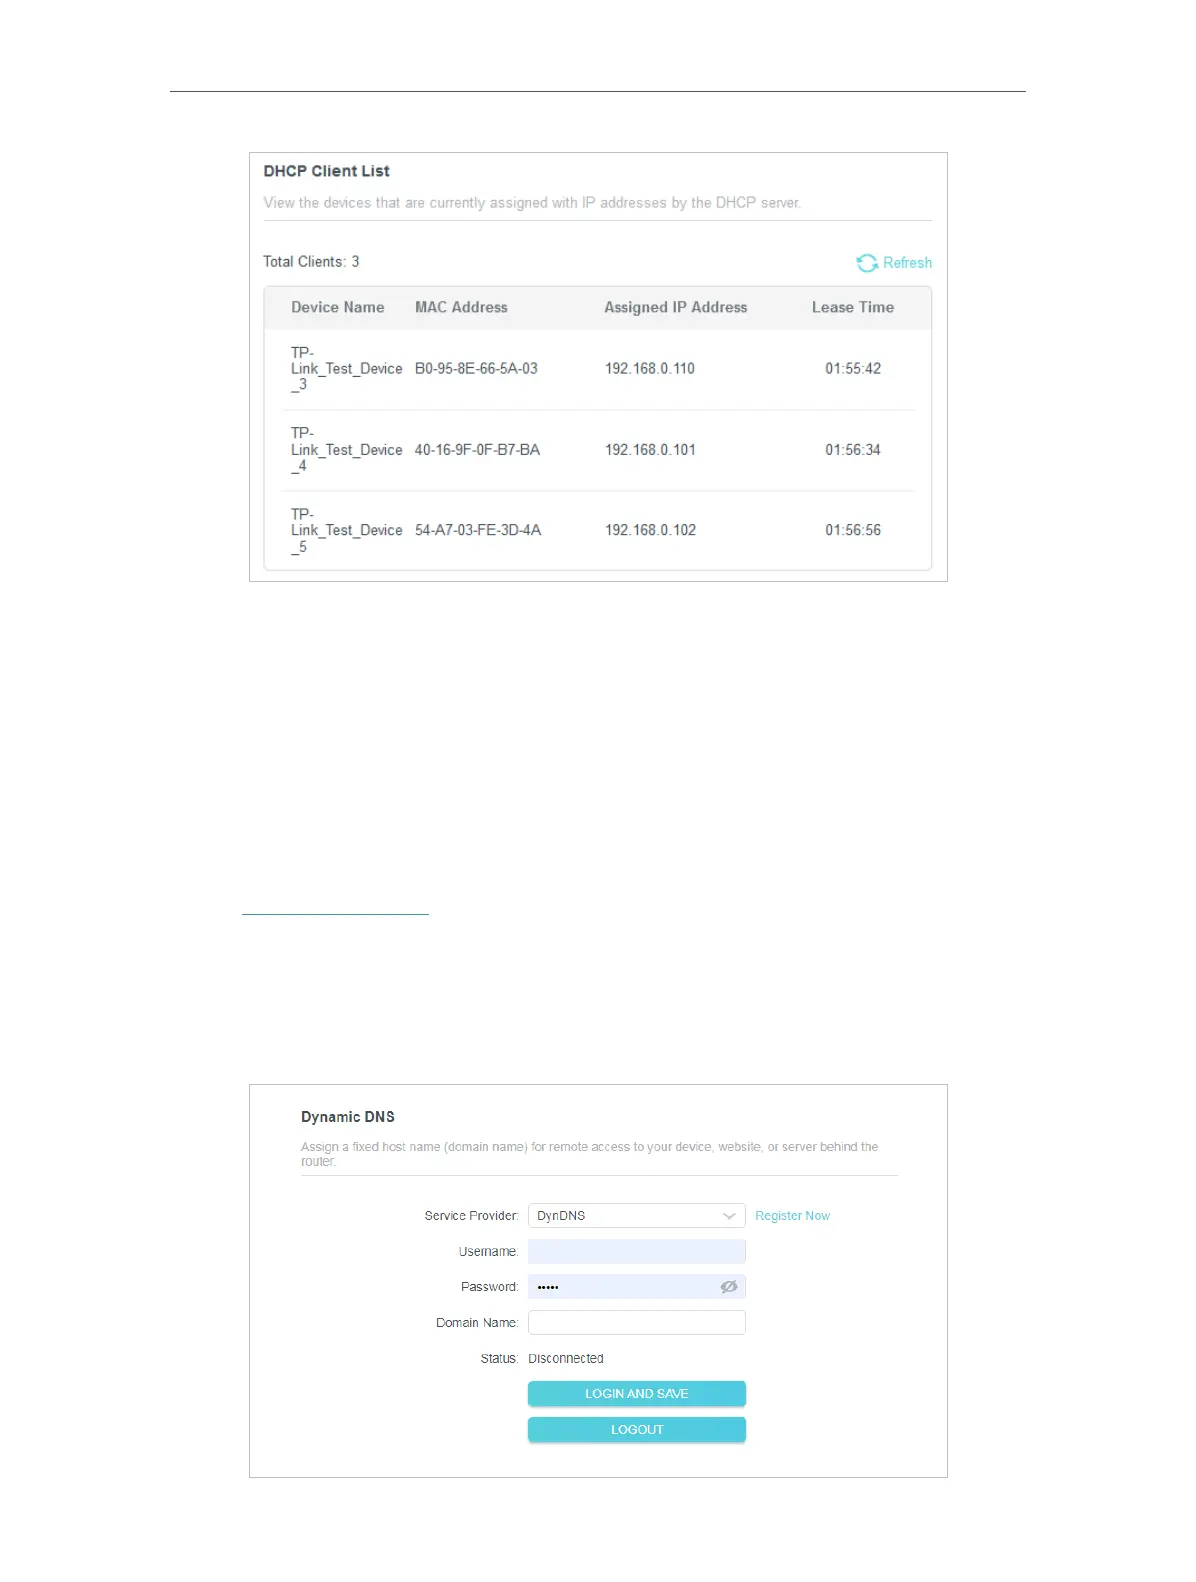This screenshot has width=1196, height=1582.
Task: Click the Refresh icon in DHCP Client List
Action: (x=867, y=263)
